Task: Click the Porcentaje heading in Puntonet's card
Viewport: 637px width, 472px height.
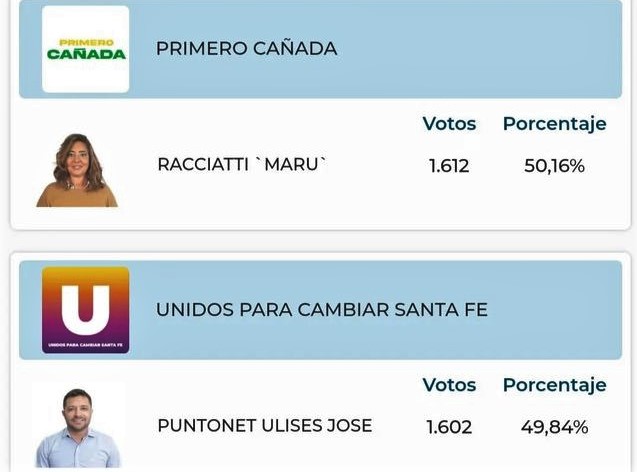Action: 554,385
